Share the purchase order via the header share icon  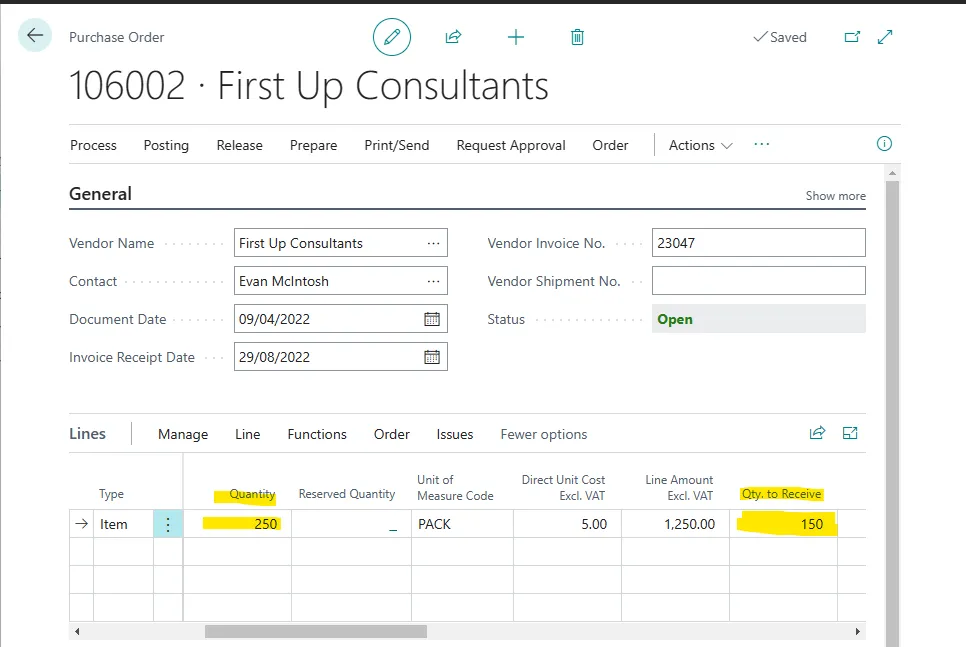coord(453,37)
